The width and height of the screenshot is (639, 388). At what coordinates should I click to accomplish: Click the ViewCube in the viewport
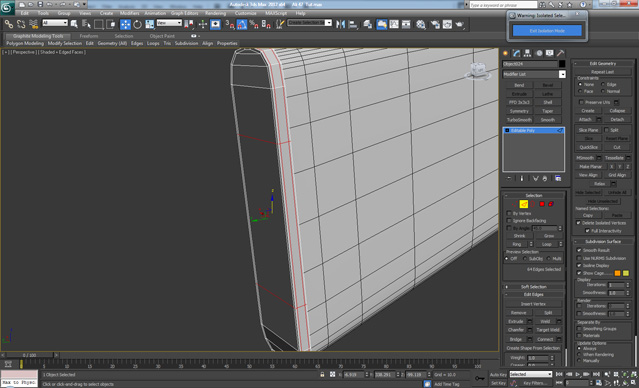(x=477, y=71)
